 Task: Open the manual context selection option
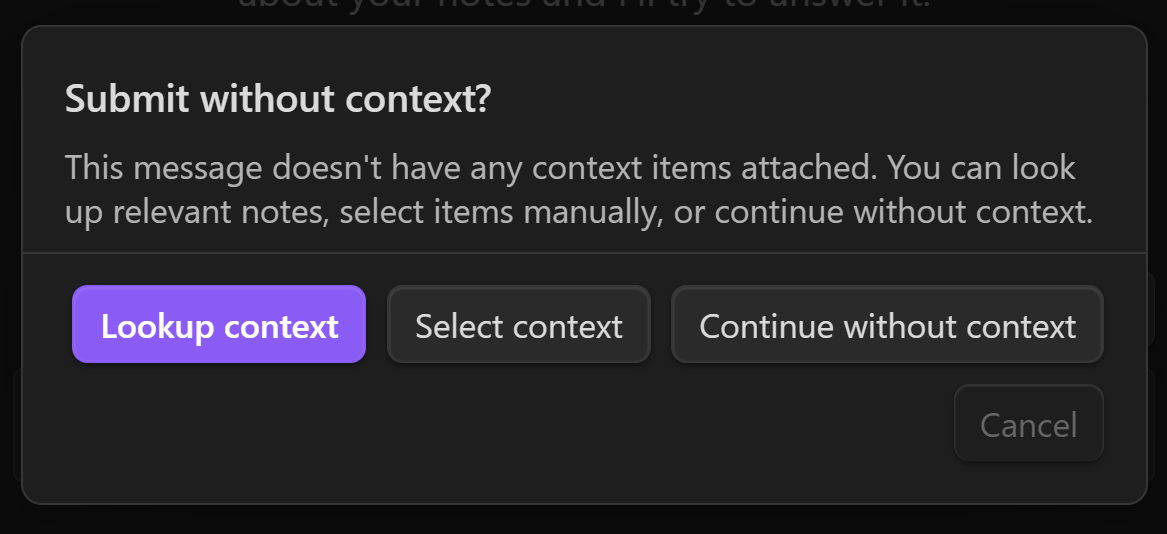coord(519,325)
